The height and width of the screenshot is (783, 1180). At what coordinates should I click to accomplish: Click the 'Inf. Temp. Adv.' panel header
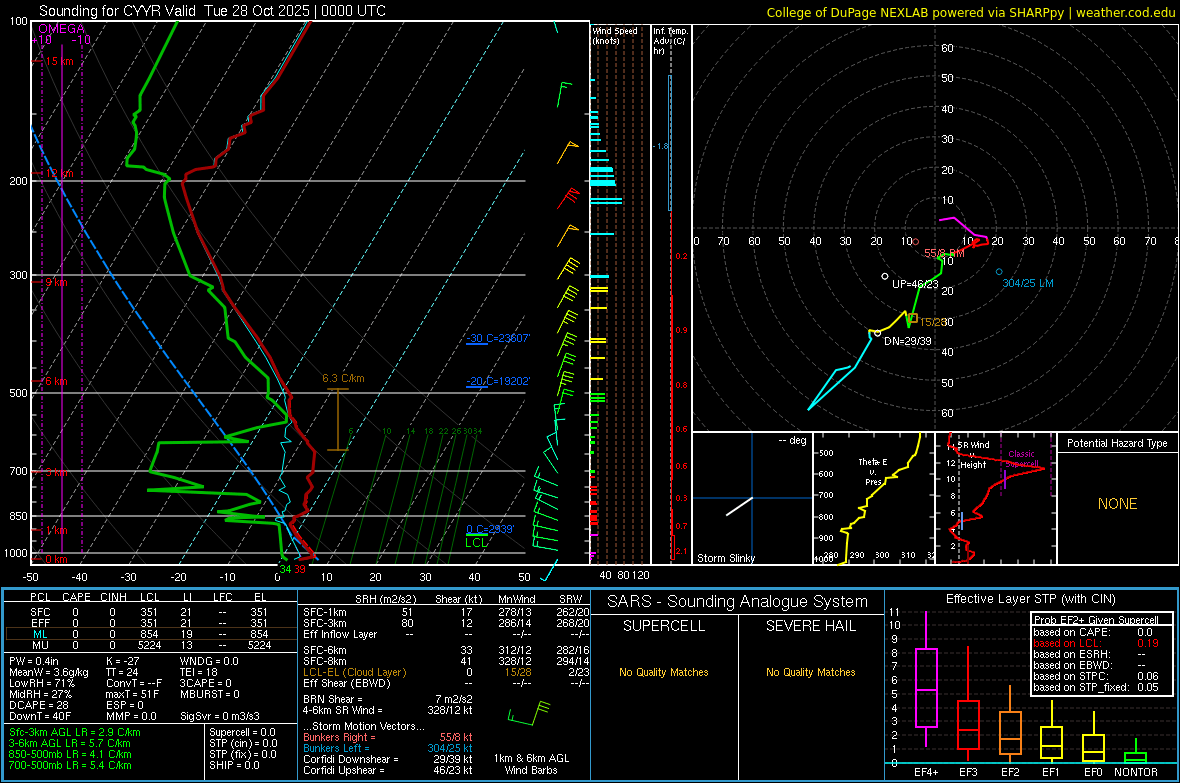(x=670, y=41)
